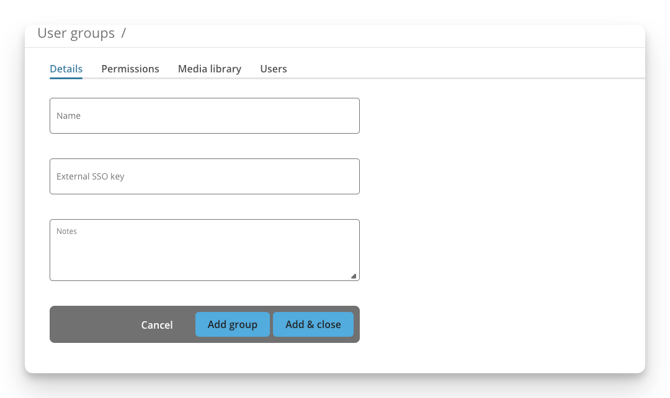670x398 pixels.
Task: Click the Add & close button
Action: pyautogui.click(x=313, y=324)
